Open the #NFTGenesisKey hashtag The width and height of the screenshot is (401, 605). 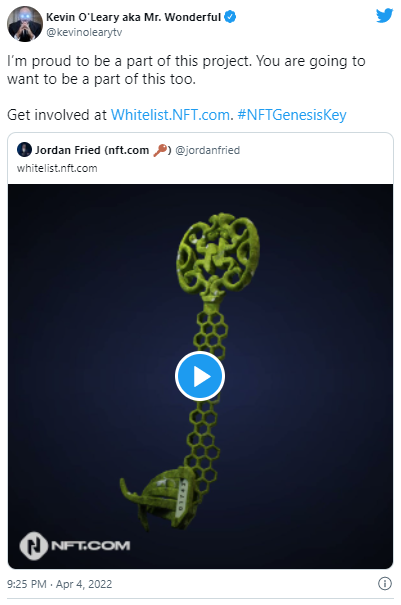coord(292,115)
